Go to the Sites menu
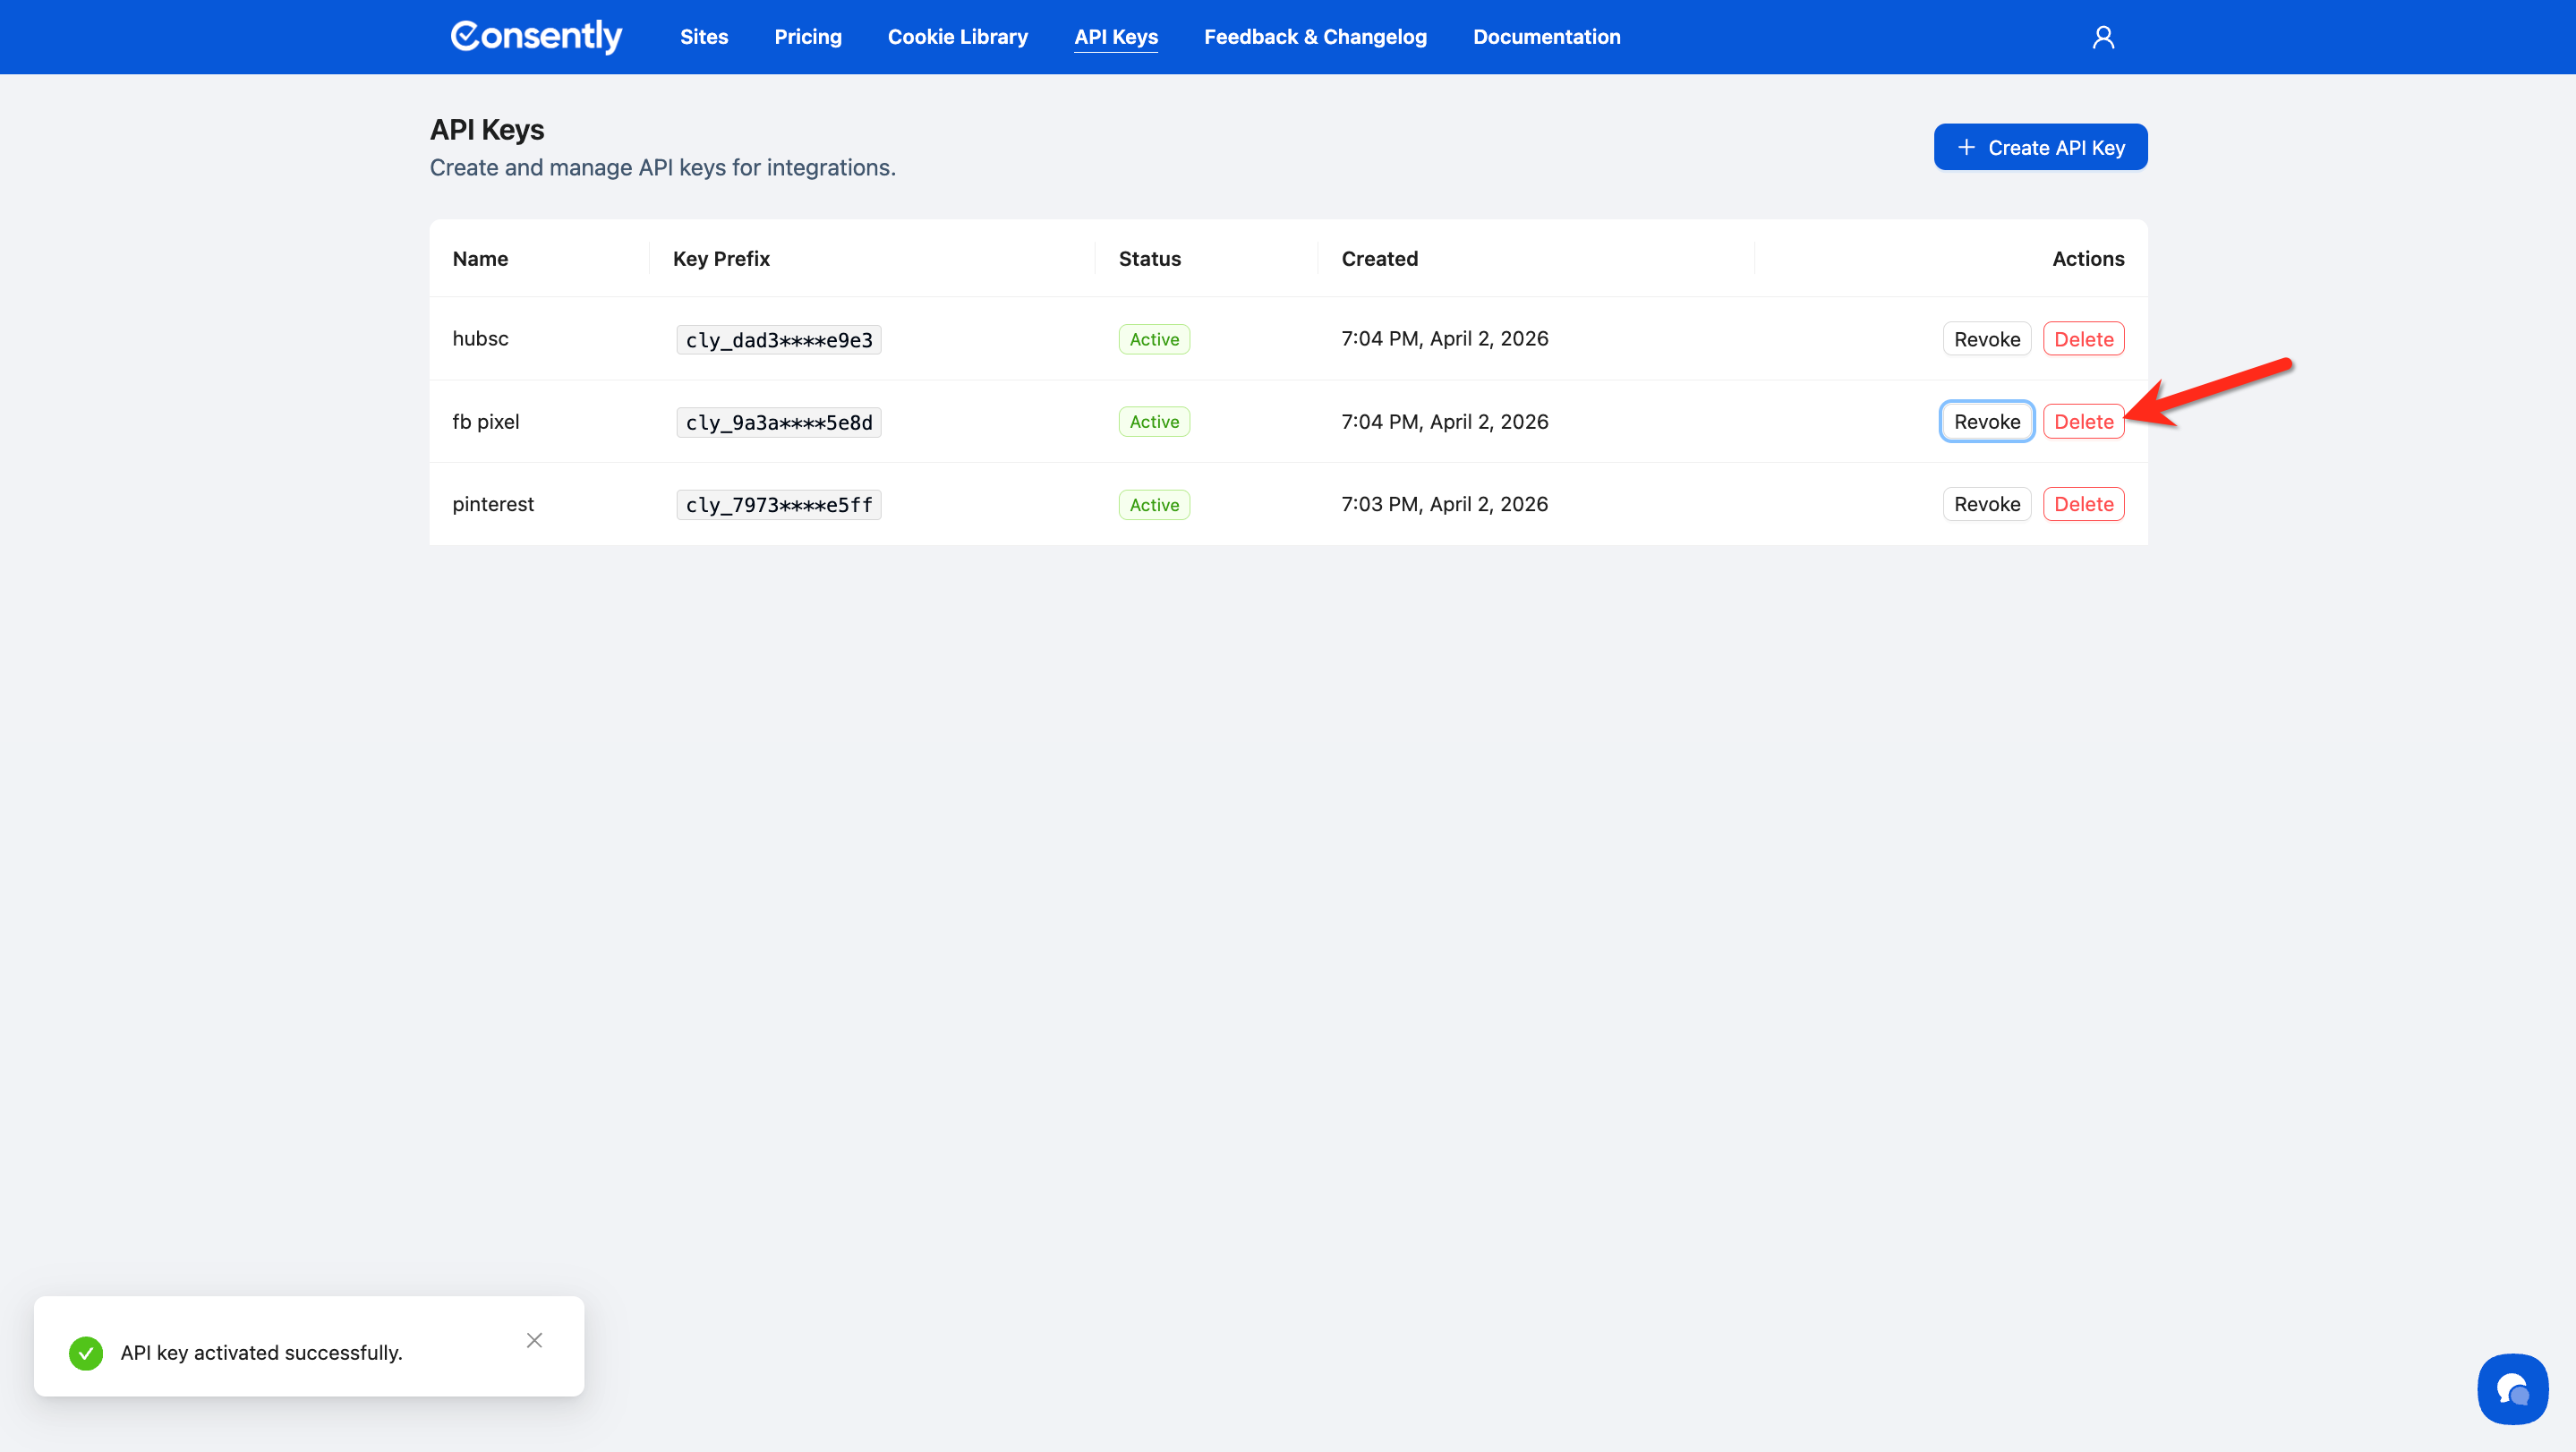2576x1452 pixels. (704, 37)
